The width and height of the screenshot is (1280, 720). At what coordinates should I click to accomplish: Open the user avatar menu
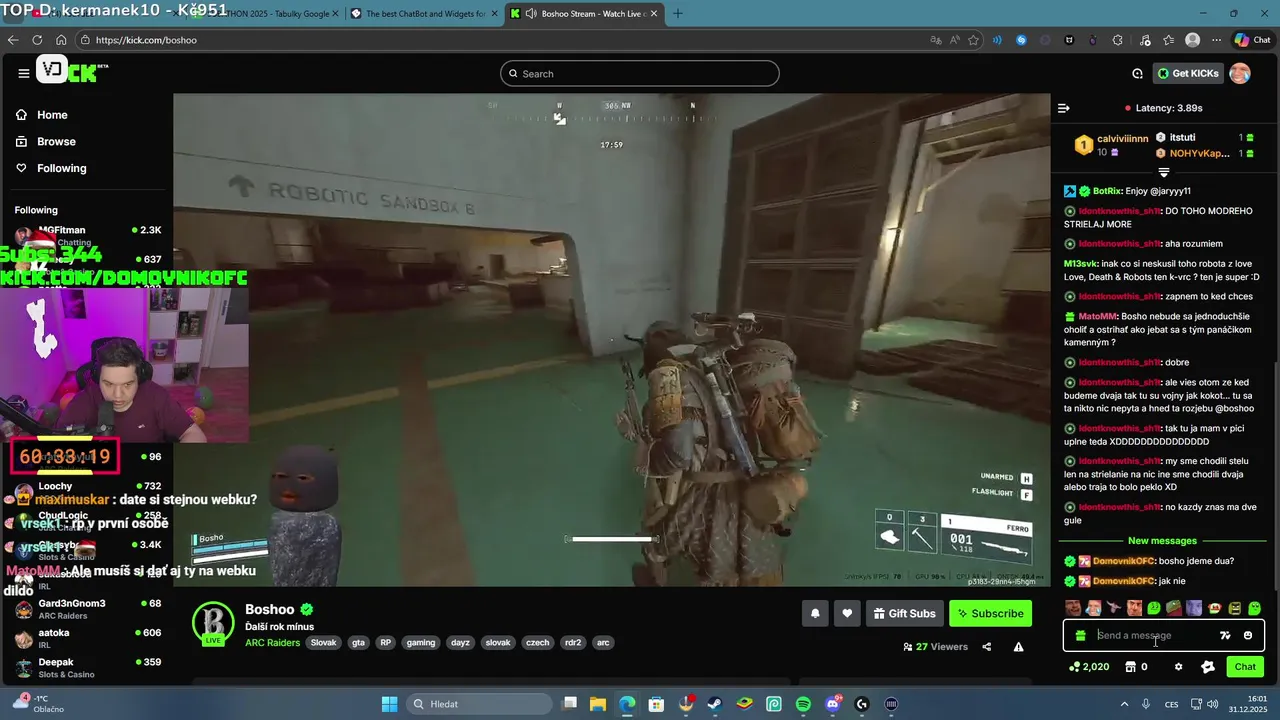click(x=1240, y=73)
